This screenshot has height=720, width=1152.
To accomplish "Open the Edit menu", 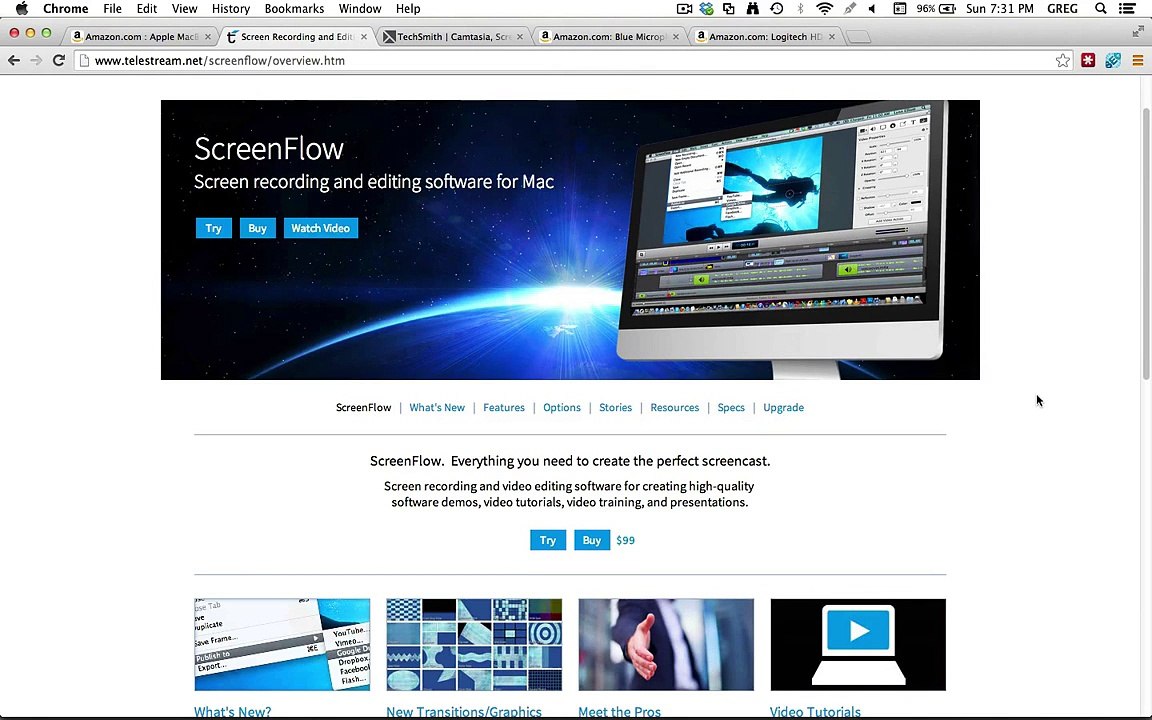I will (x=147, y=9).
